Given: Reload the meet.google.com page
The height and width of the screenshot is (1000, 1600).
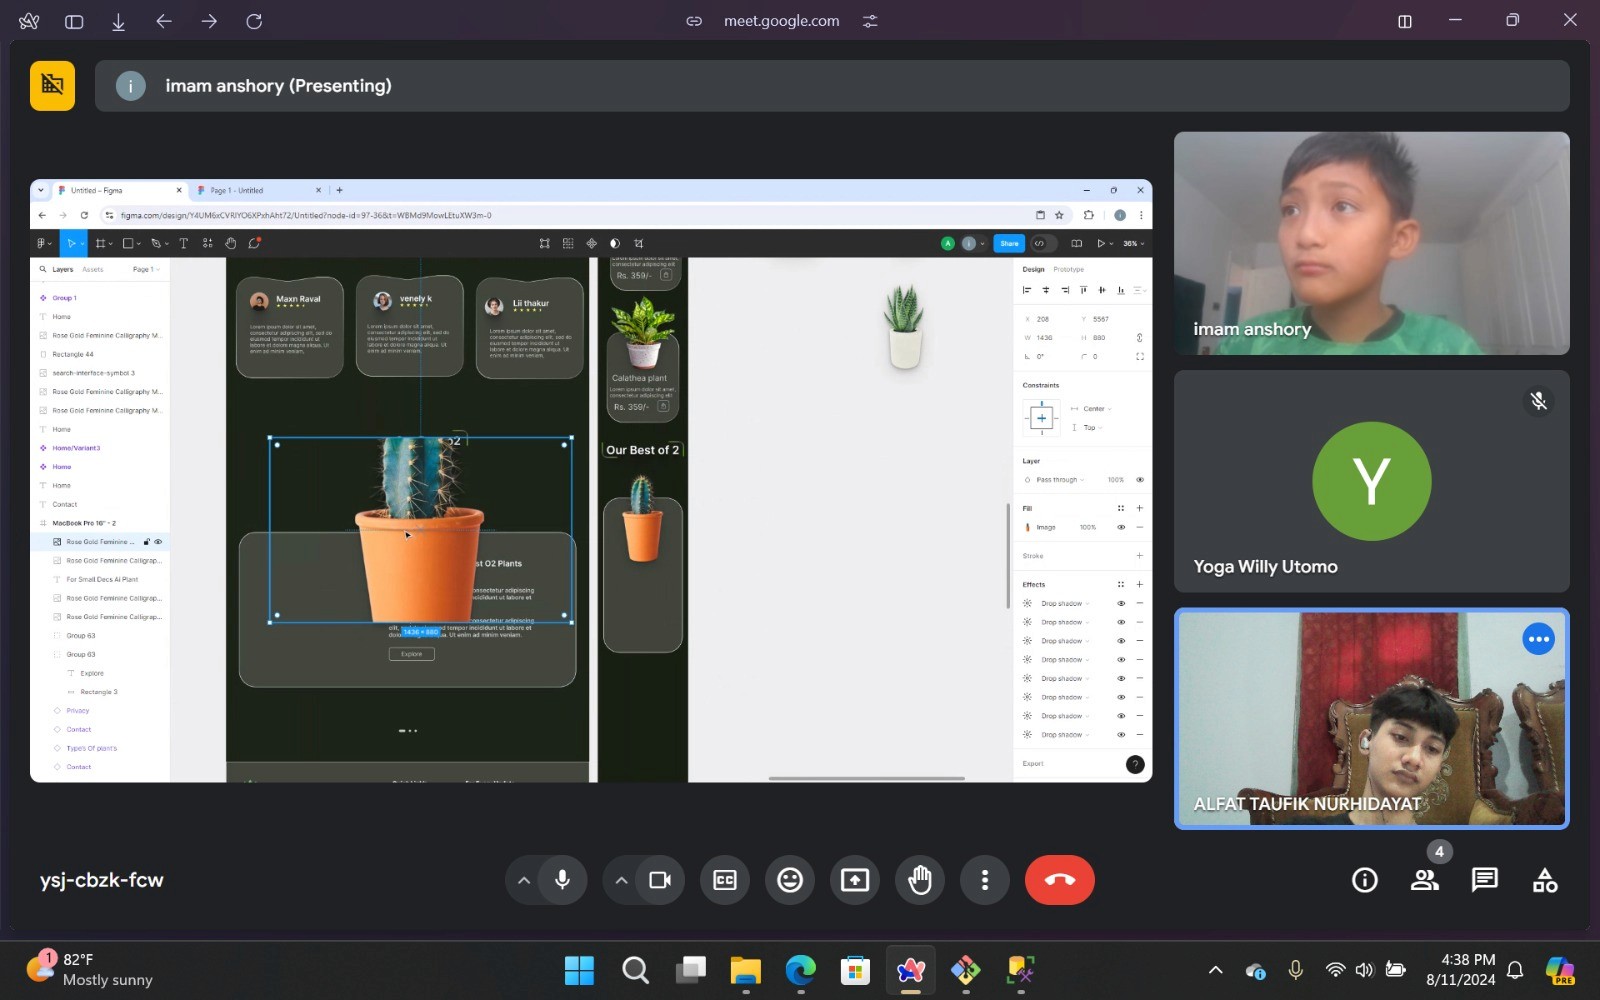Looking at the screenshot, I should point(254,21).
